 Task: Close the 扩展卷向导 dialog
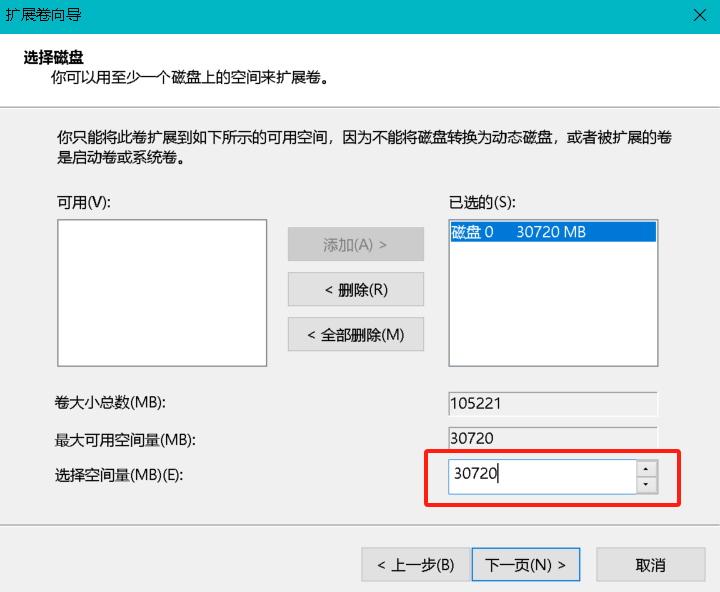coord(699,15)
